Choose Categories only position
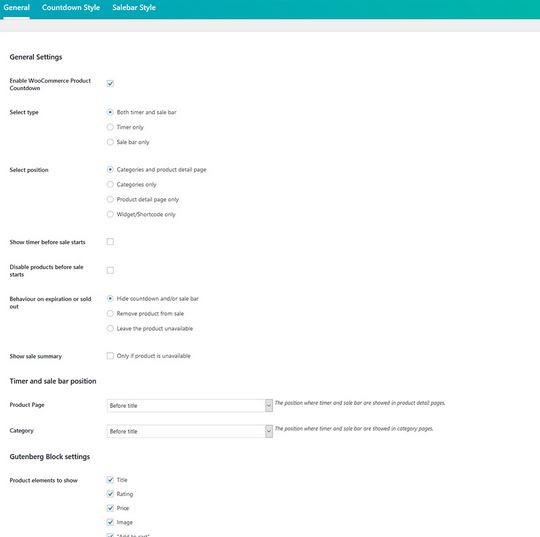 click(110, 185)
